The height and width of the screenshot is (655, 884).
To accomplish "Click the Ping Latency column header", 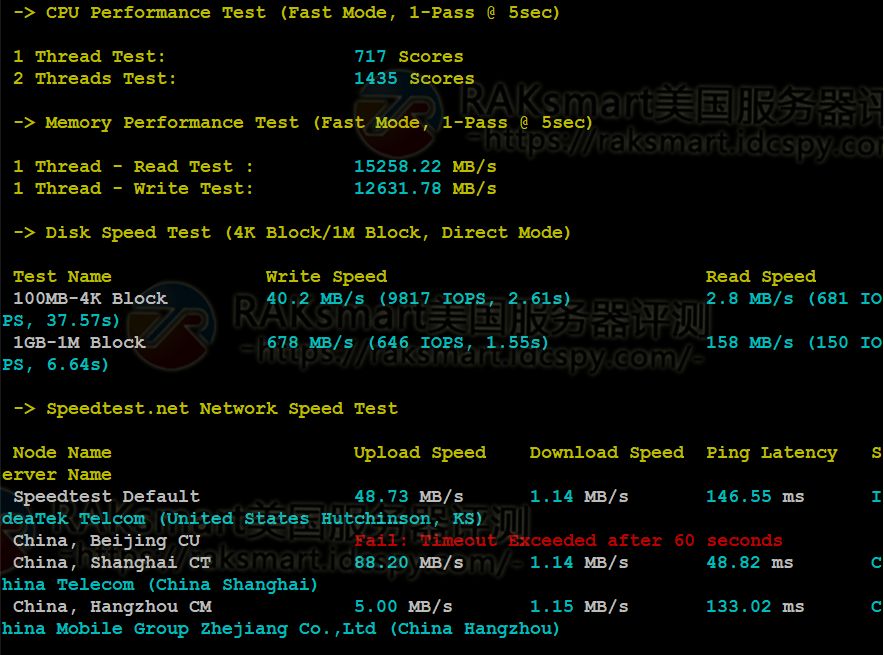I will (x=772, y=453).
